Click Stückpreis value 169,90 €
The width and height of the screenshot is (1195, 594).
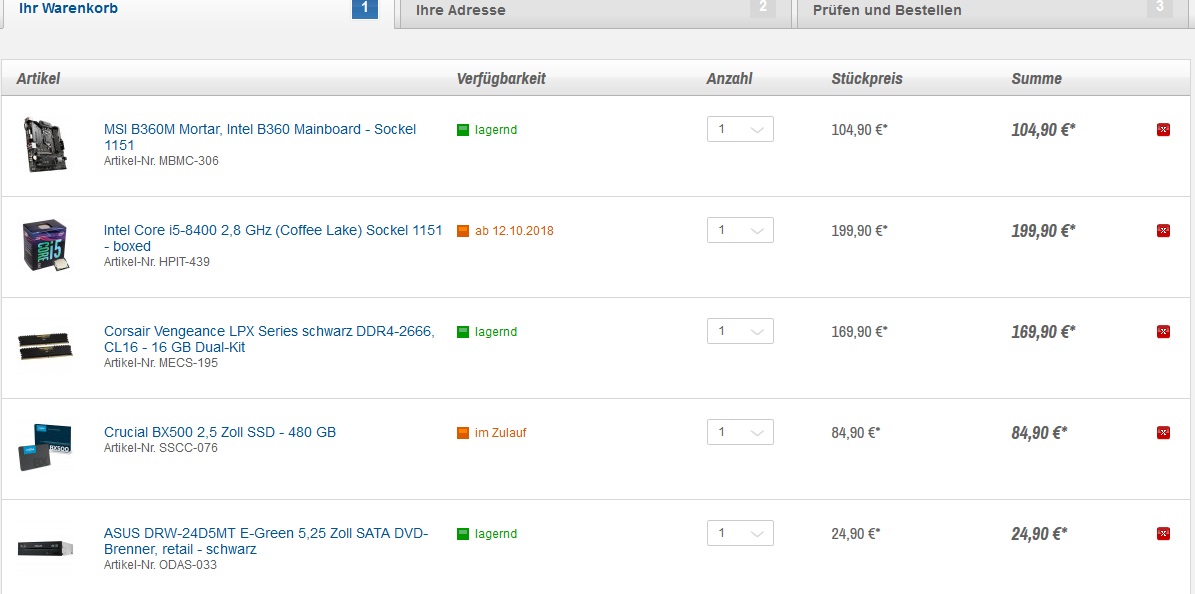coord(860,332)
